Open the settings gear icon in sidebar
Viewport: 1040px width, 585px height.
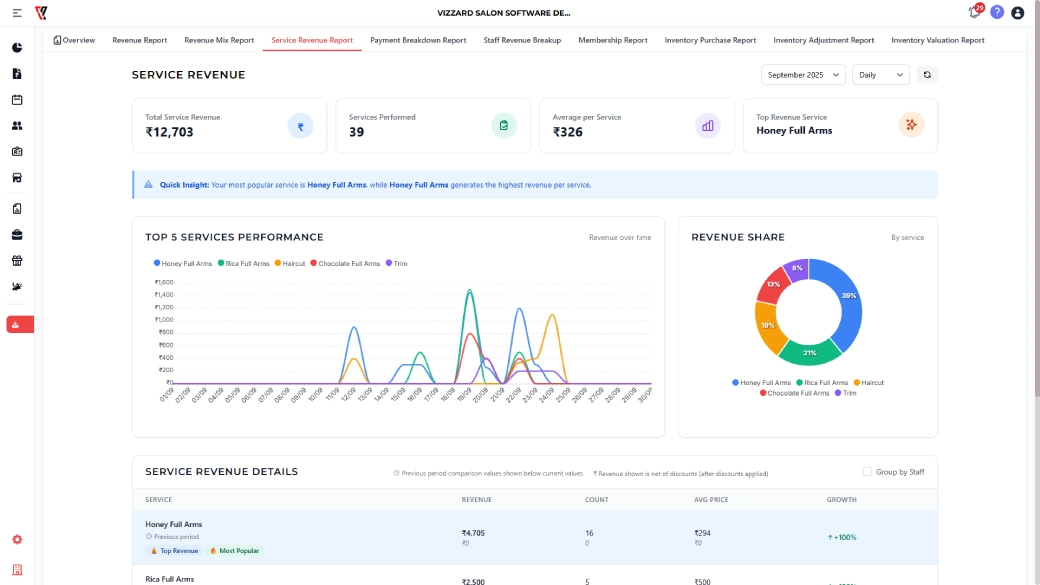coord(17,539)
